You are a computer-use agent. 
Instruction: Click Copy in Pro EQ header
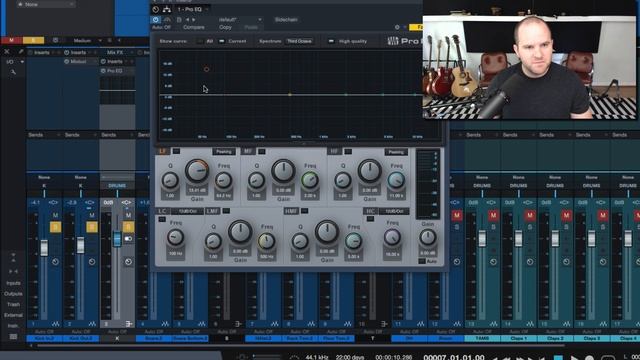tap(225, 27)
